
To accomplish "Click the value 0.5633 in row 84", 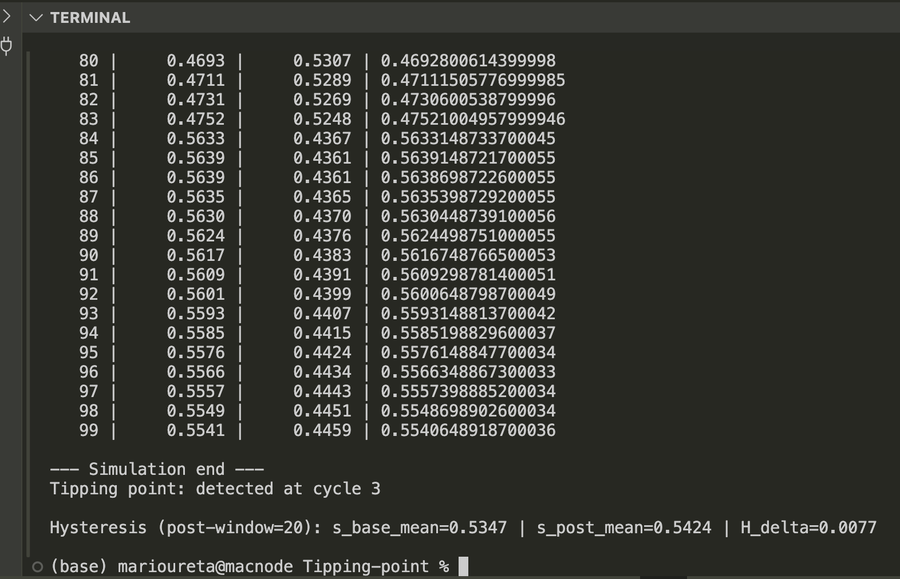I will tap(198, 138).
